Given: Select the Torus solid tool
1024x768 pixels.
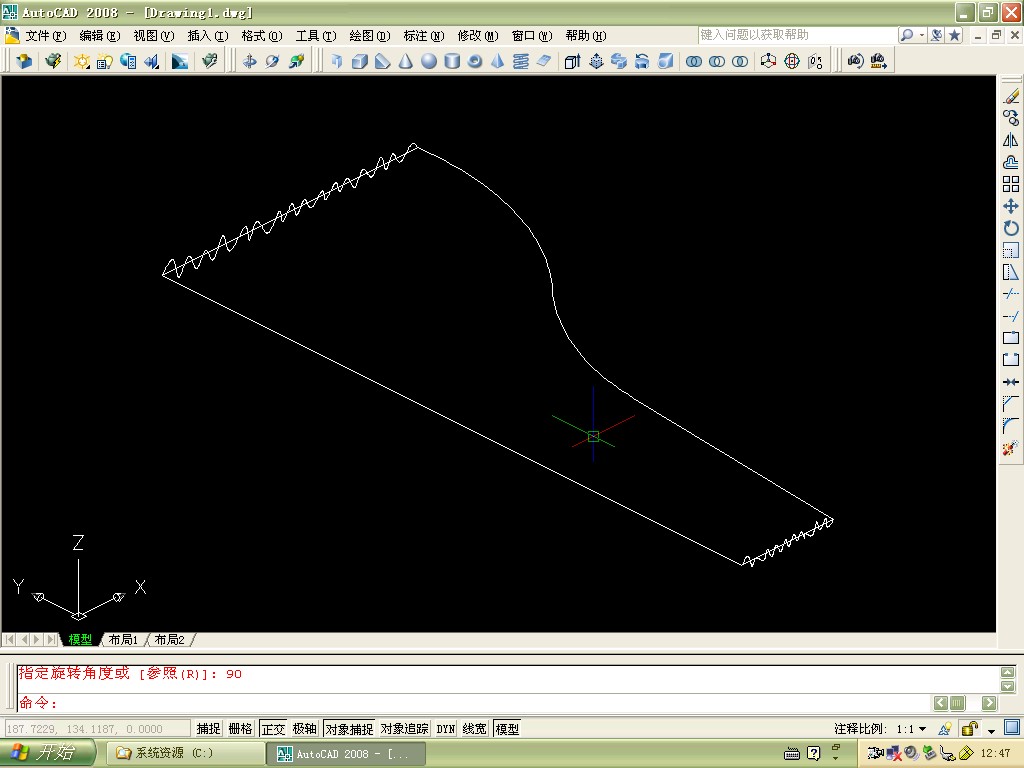Looking at the screenshot, I should [x=475, y=61].
